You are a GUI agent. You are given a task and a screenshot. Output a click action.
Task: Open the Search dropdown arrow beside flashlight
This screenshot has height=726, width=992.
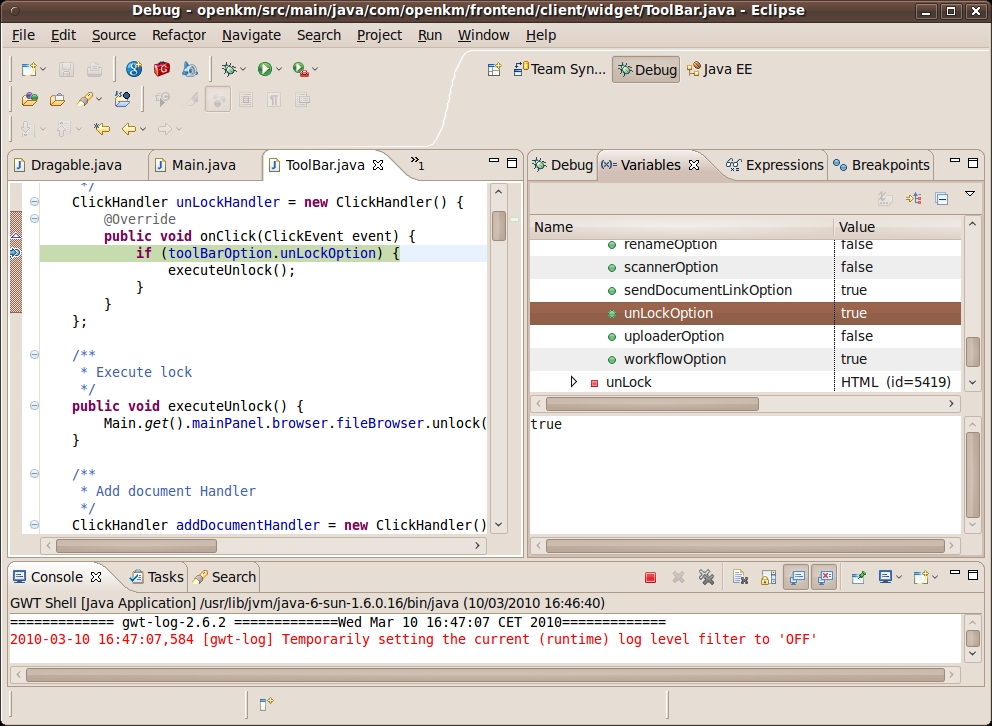pyautogui.click(x=99, y=100)
